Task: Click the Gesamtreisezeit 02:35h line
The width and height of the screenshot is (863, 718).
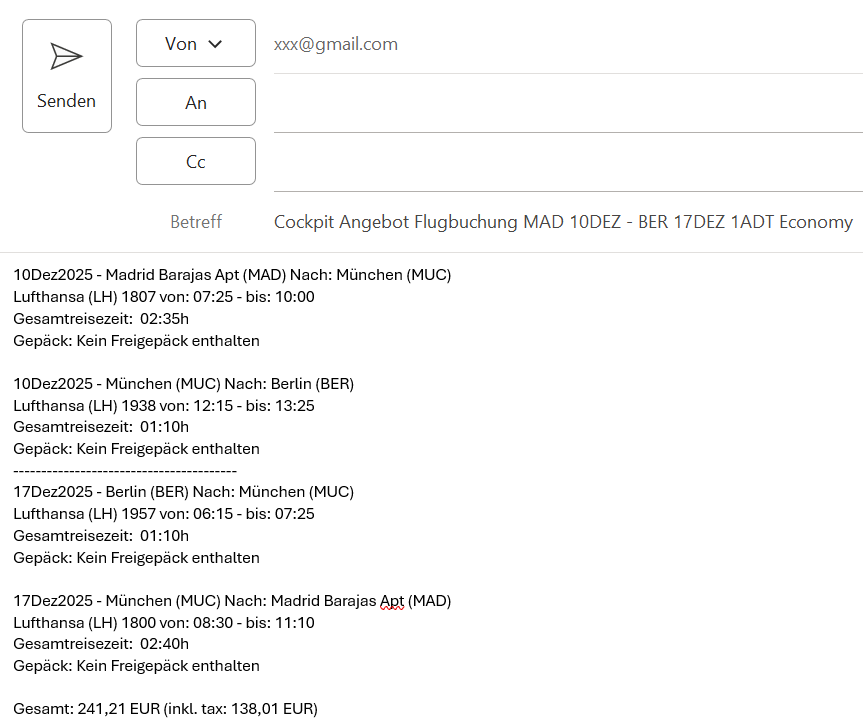Action: coord(101,319)
